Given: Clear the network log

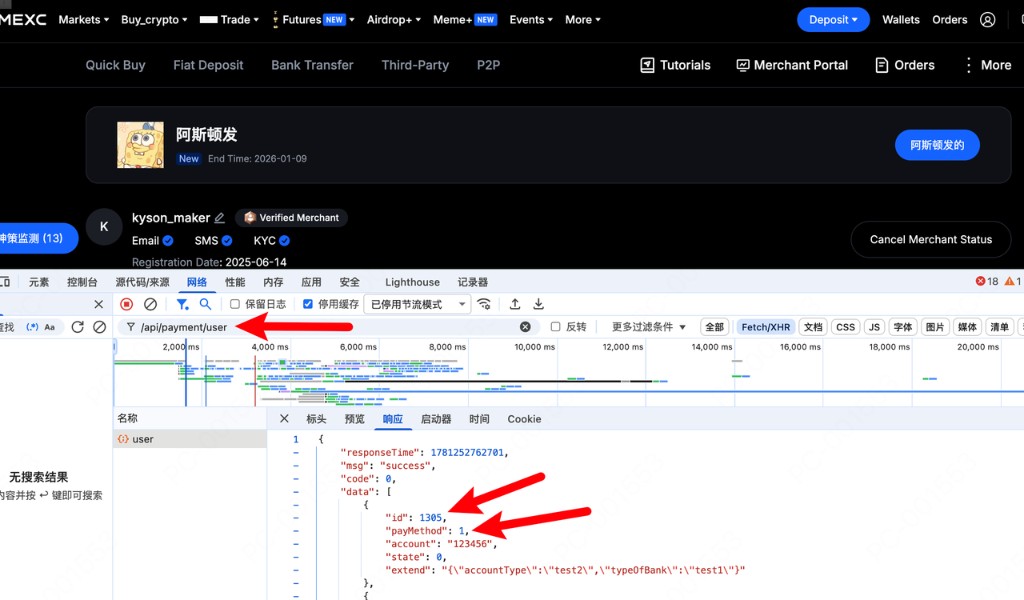Looking at the screenshot, I should [x=150, y=304].
